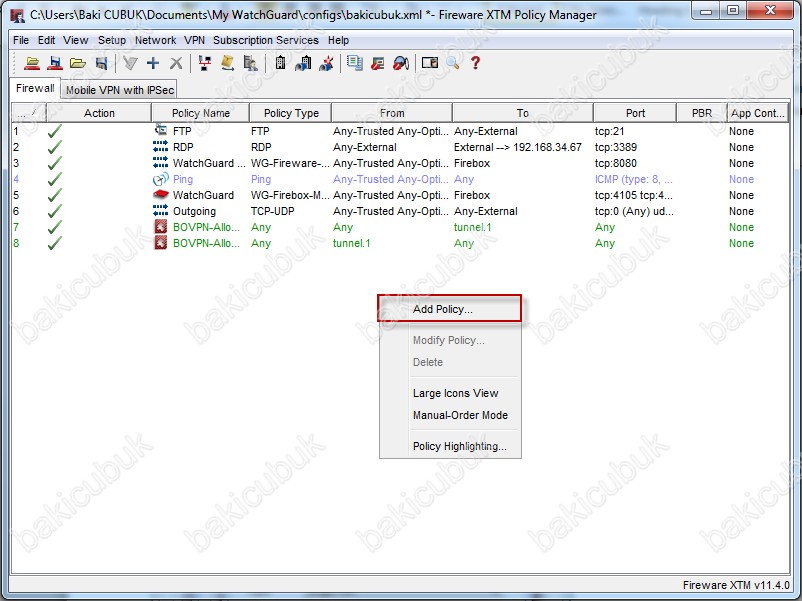Image resolution: width=802 pixels, height=601 pixels.
Task: Click the blue plus add policy icon
Action: click(153, 63)
